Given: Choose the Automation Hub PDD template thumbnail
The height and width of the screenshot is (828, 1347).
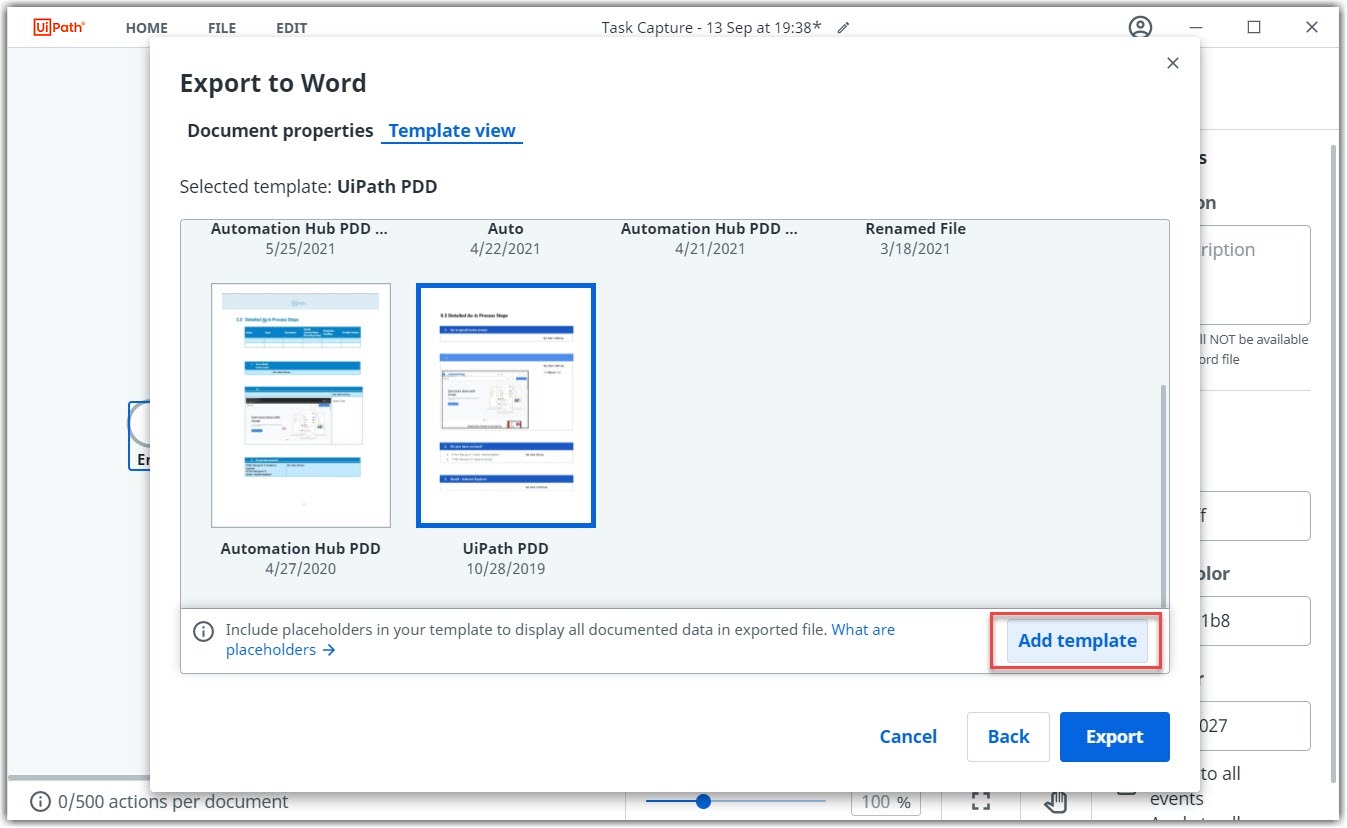Looking at the screenshot, I should coord(301,405).
